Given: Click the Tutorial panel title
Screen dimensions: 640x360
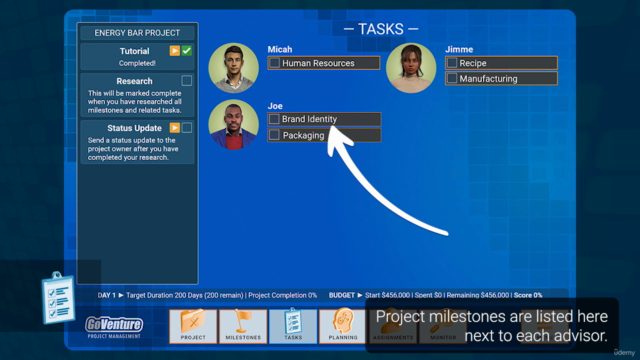Looking at the screenshot, I should click(x=134, y=51).
